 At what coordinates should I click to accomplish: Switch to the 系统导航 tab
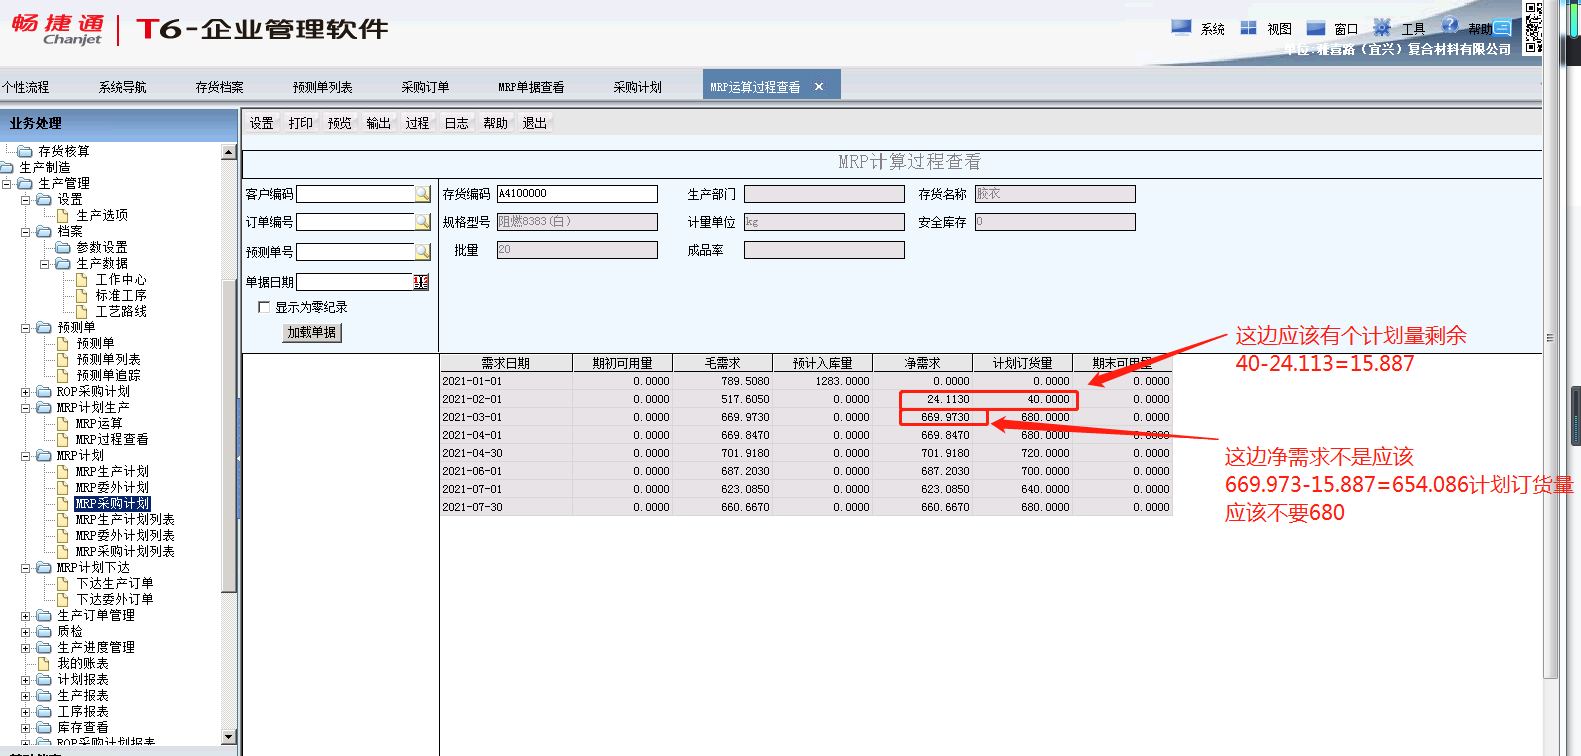click(122, 87)
